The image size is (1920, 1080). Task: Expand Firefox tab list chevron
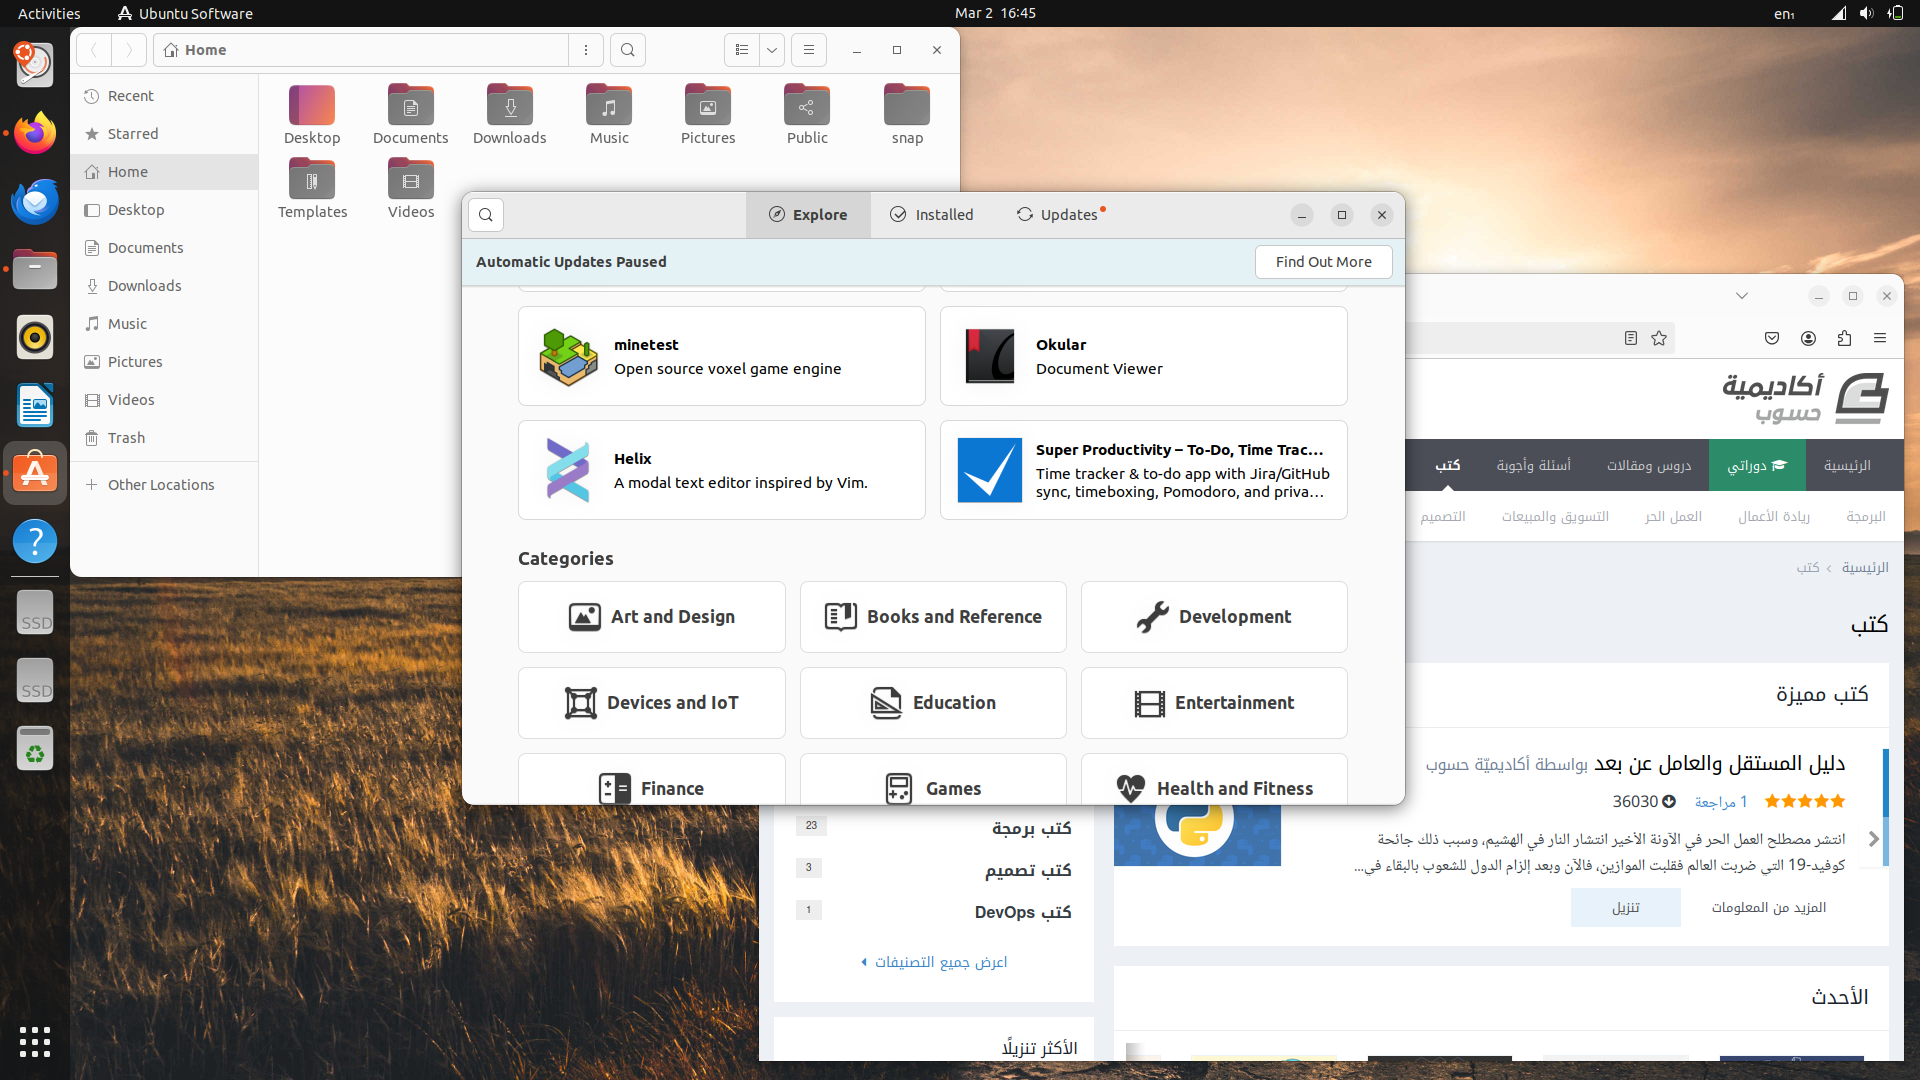1742,296
